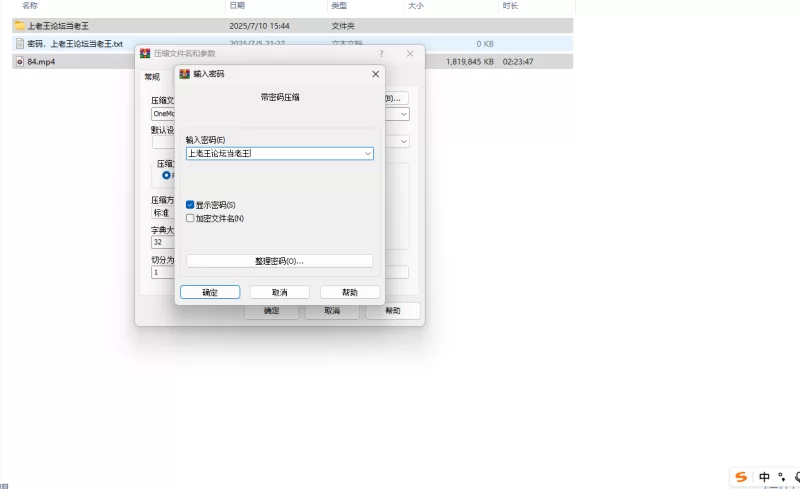This screenshot has width=800, height=489.
Task: Click the ? help icon in archive dialog
Action: click(381, 53)
